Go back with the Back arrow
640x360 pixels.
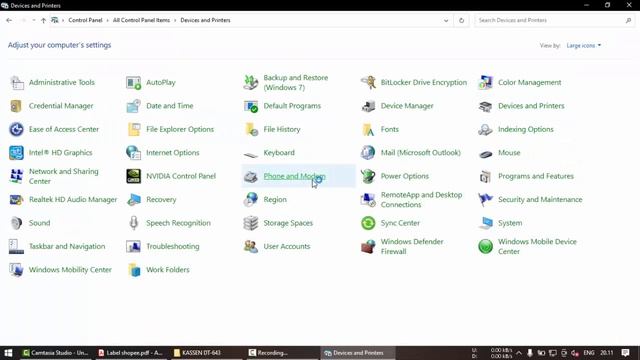point(9,20)
